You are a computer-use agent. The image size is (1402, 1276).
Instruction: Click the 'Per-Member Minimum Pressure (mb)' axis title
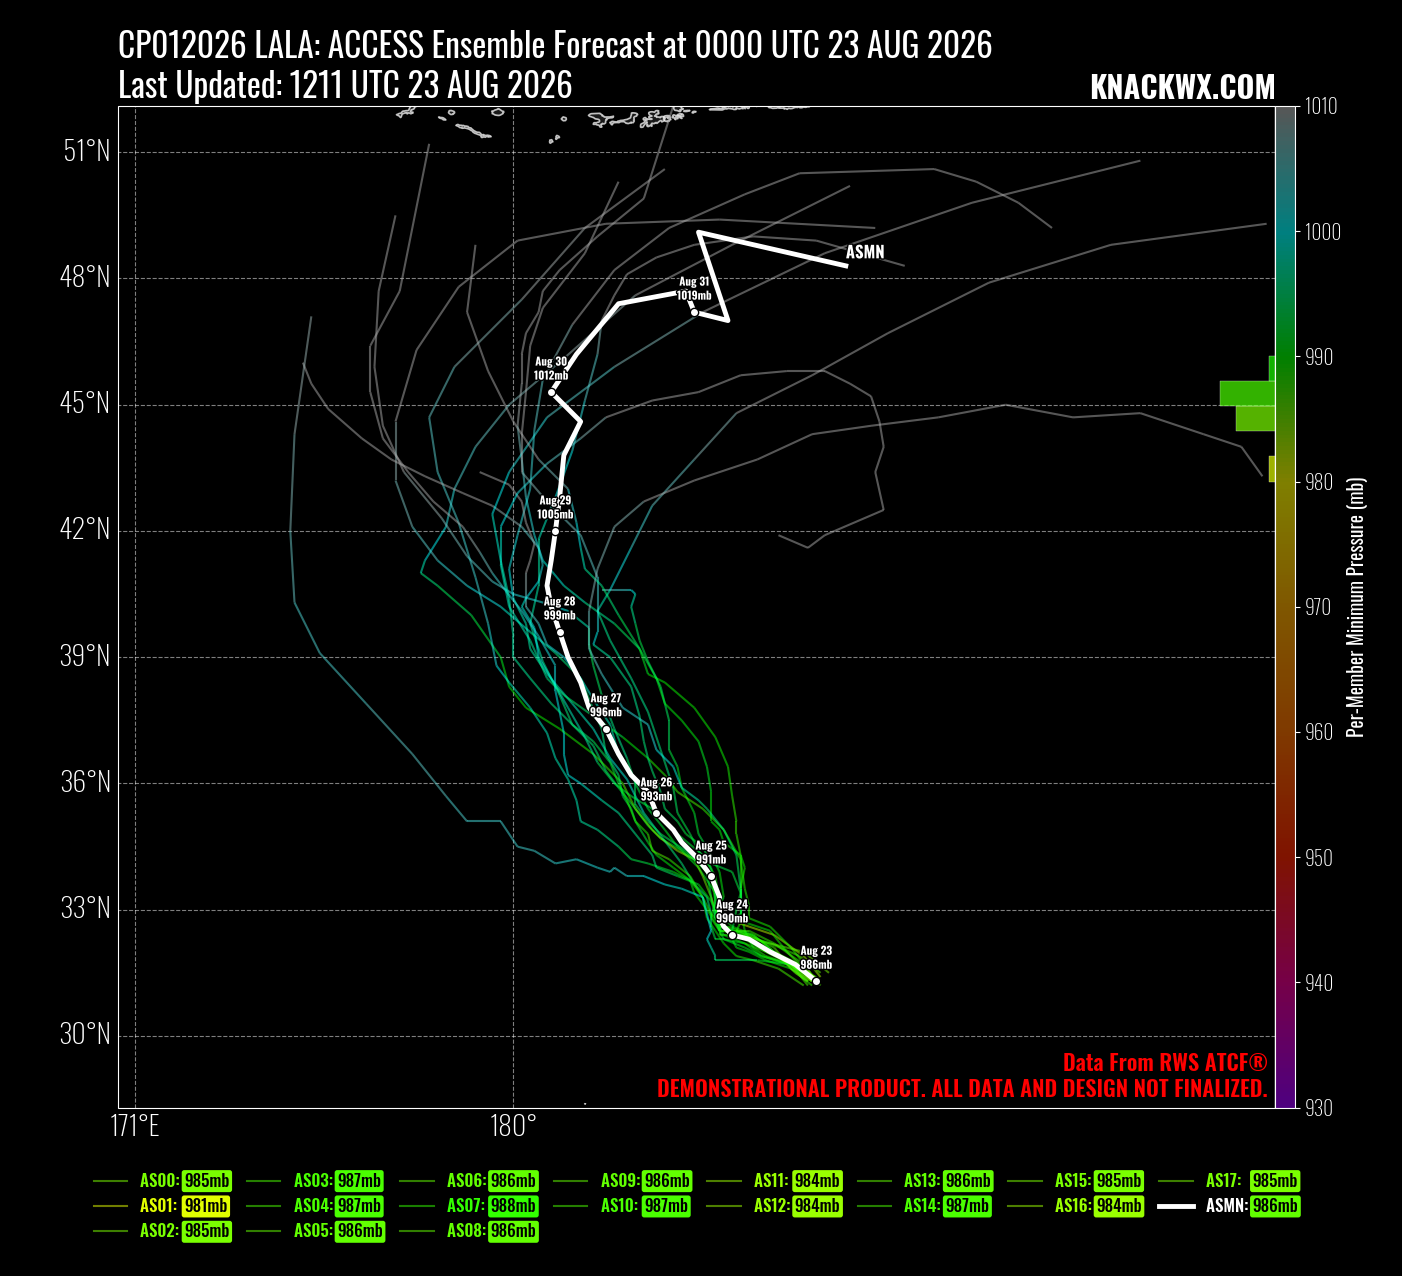(1356, 607)
